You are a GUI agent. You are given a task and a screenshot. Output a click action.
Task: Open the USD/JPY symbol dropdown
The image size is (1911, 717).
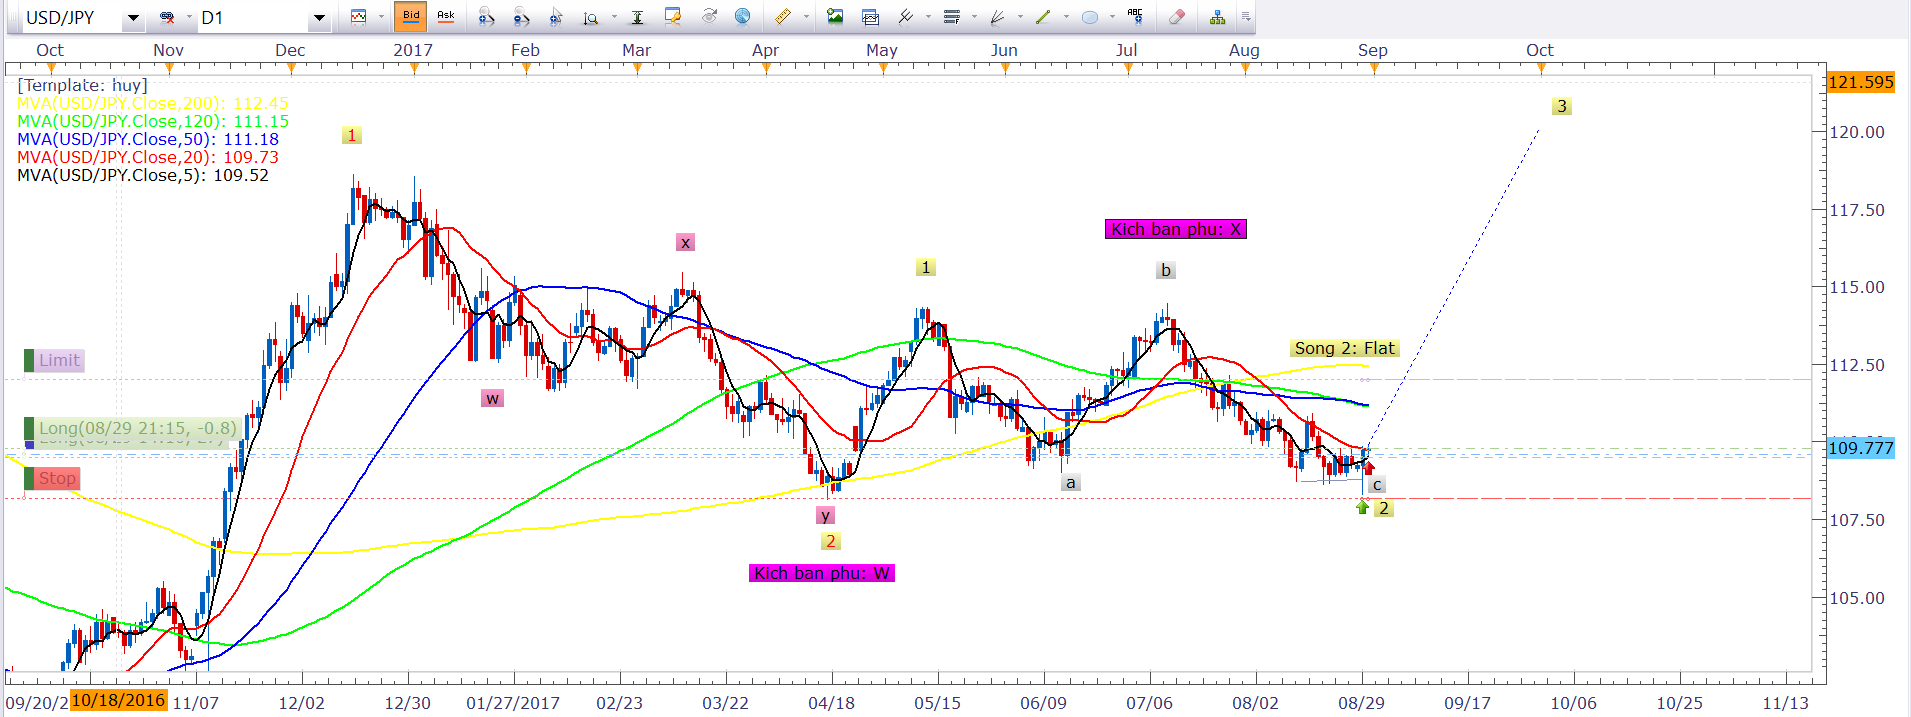pyautogui.click(x=133, y=18)
